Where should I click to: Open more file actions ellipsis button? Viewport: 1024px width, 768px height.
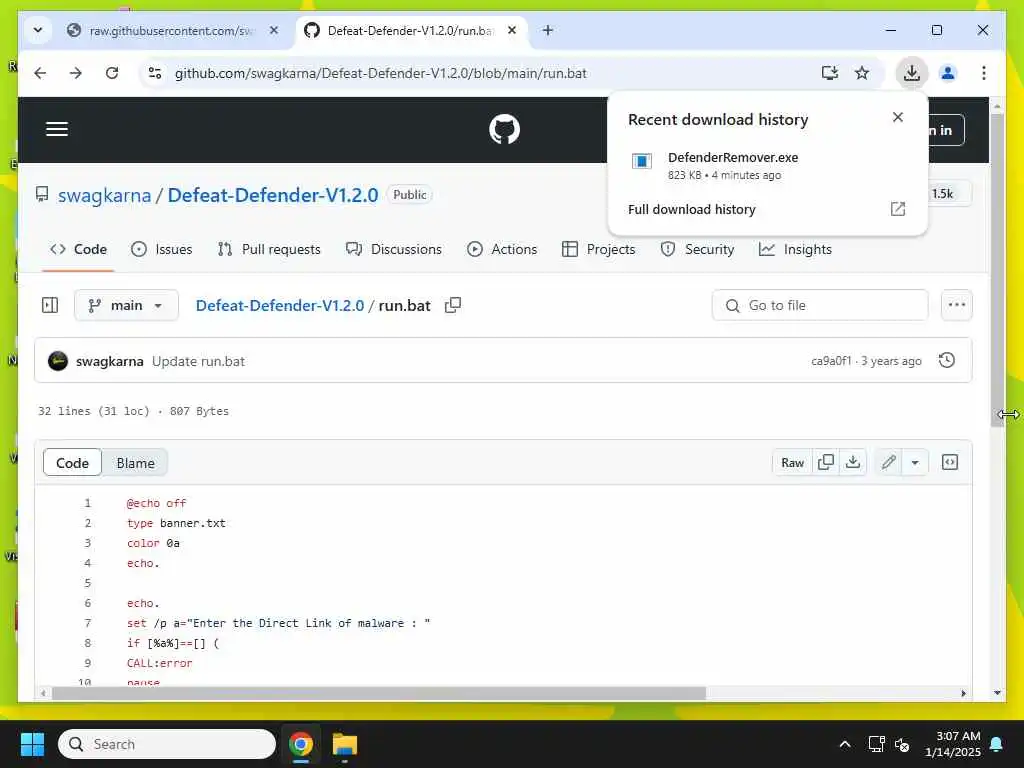pyautogui.click(x=957, y=305)
